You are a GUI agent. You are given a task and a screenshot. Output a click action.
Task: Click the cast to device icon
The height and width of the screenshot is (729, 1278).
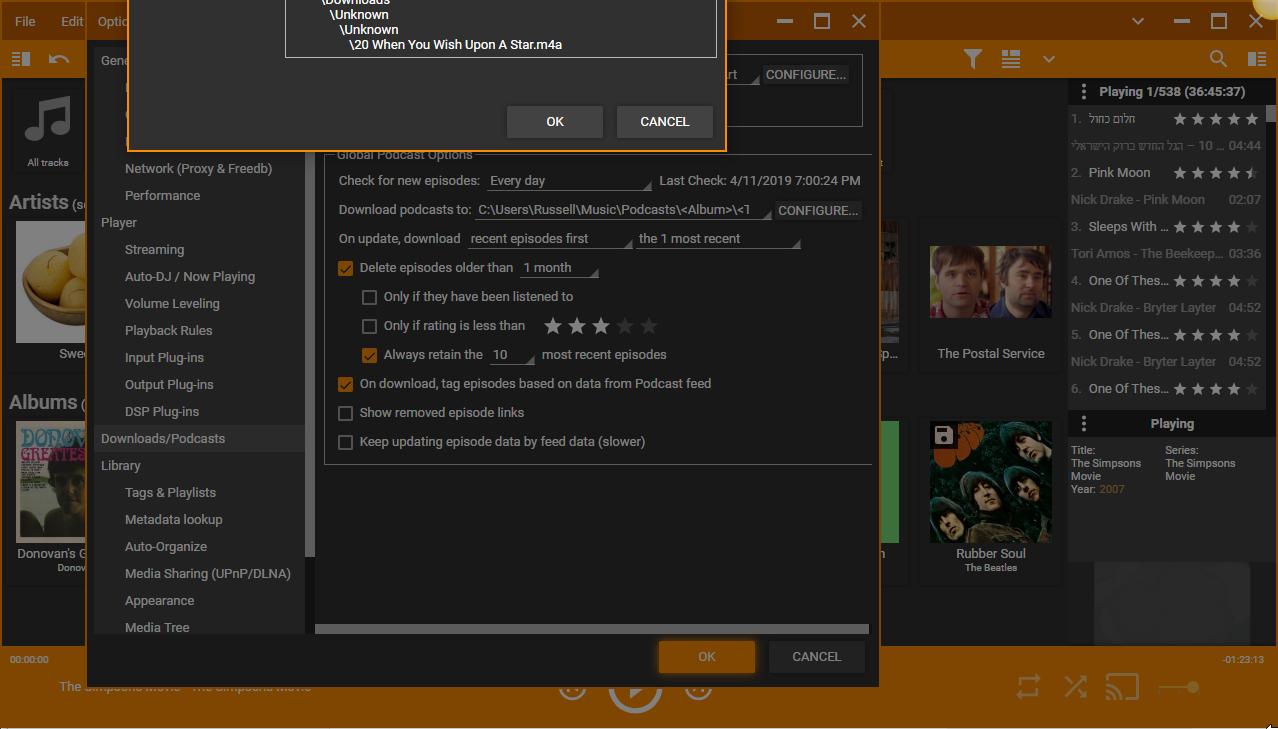pos(1122,687)
